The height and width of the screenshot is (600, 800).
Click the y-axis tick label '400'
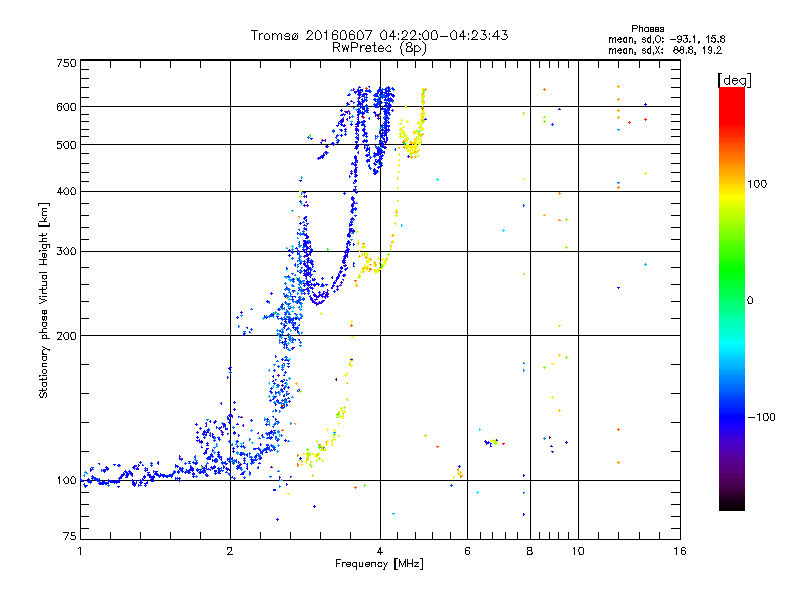tap(67, 191)
